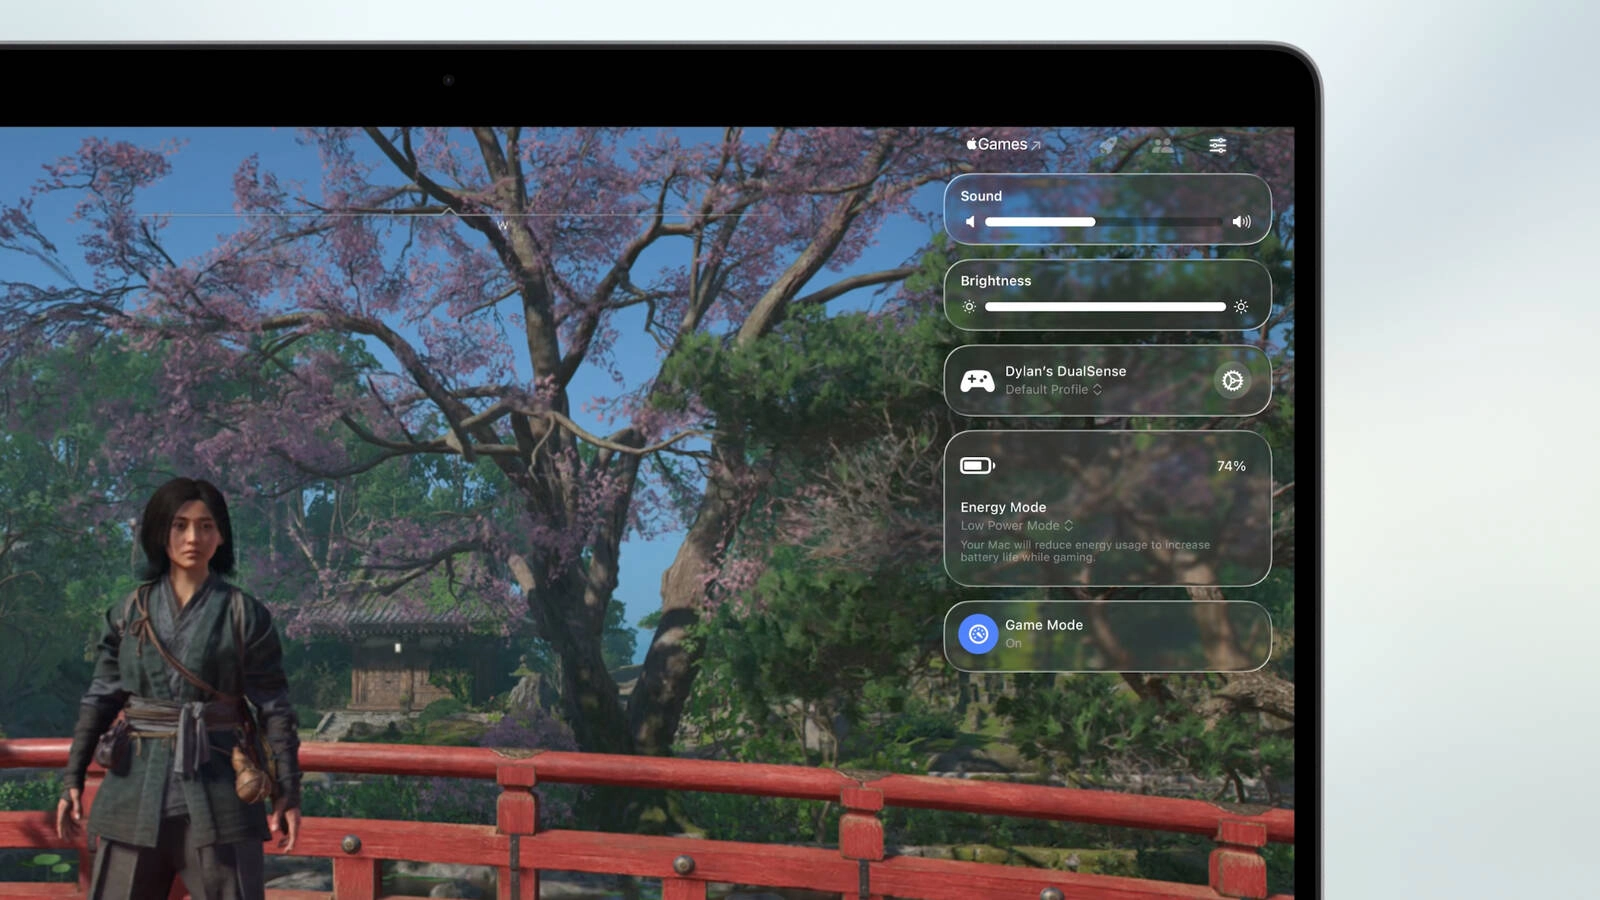Click the Sound panel header label

(x=981, y=196)
